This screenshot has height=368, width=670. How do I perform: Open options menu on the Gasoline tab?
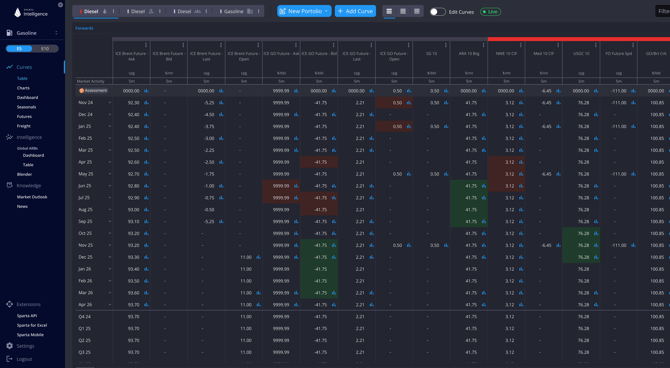259,12
